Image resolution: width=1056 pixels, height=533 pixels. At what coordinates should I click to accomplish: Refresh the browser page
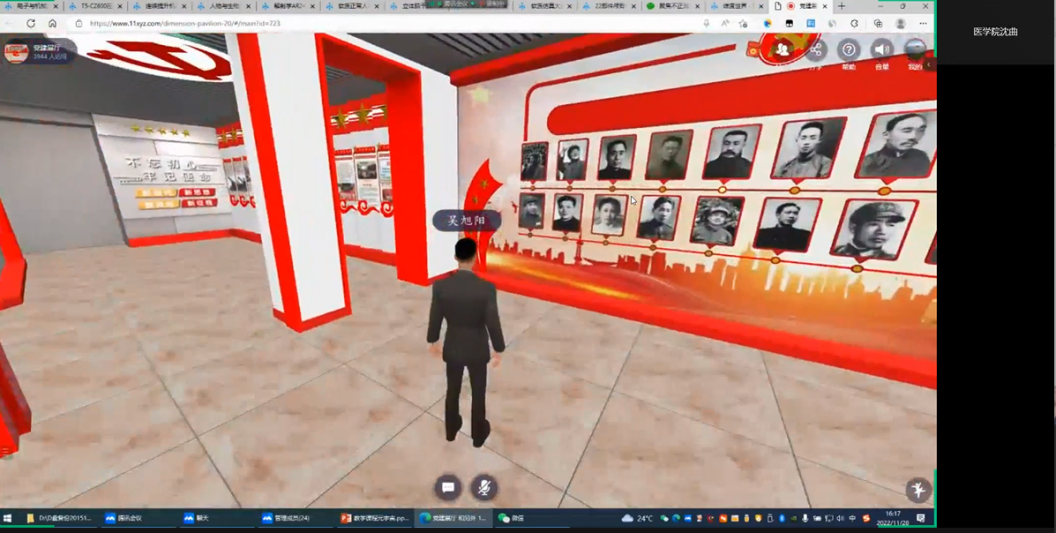[x=31, y=23]
